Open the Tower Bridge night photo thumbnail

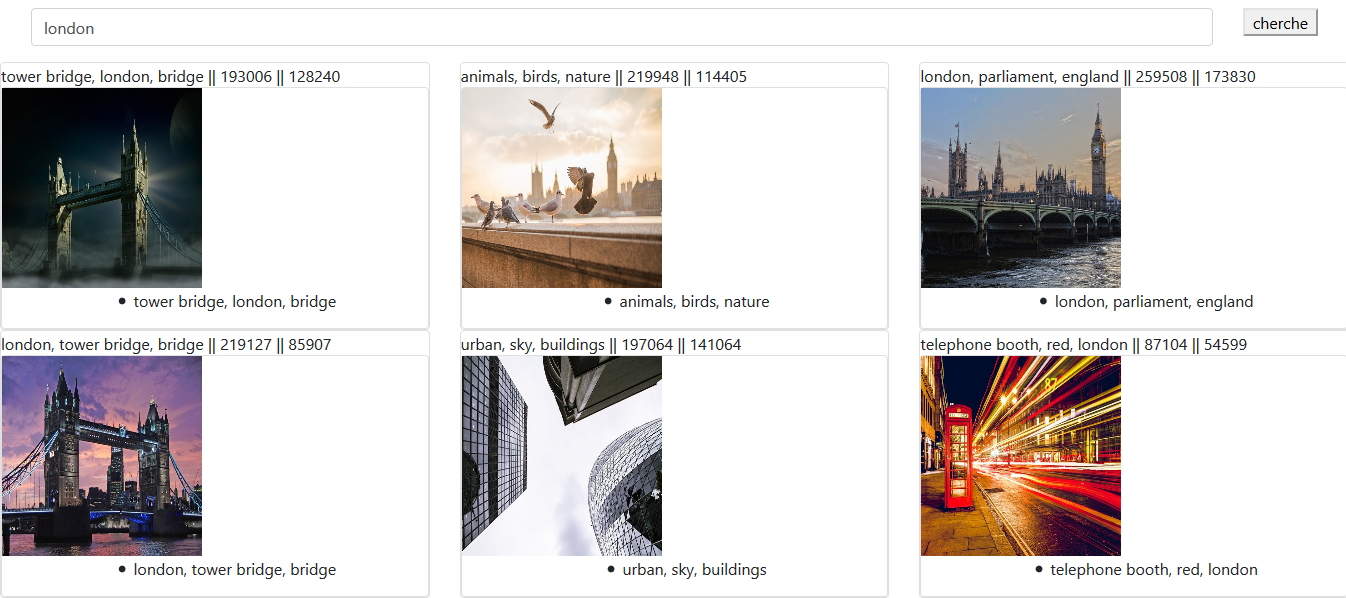coord(101,187)
